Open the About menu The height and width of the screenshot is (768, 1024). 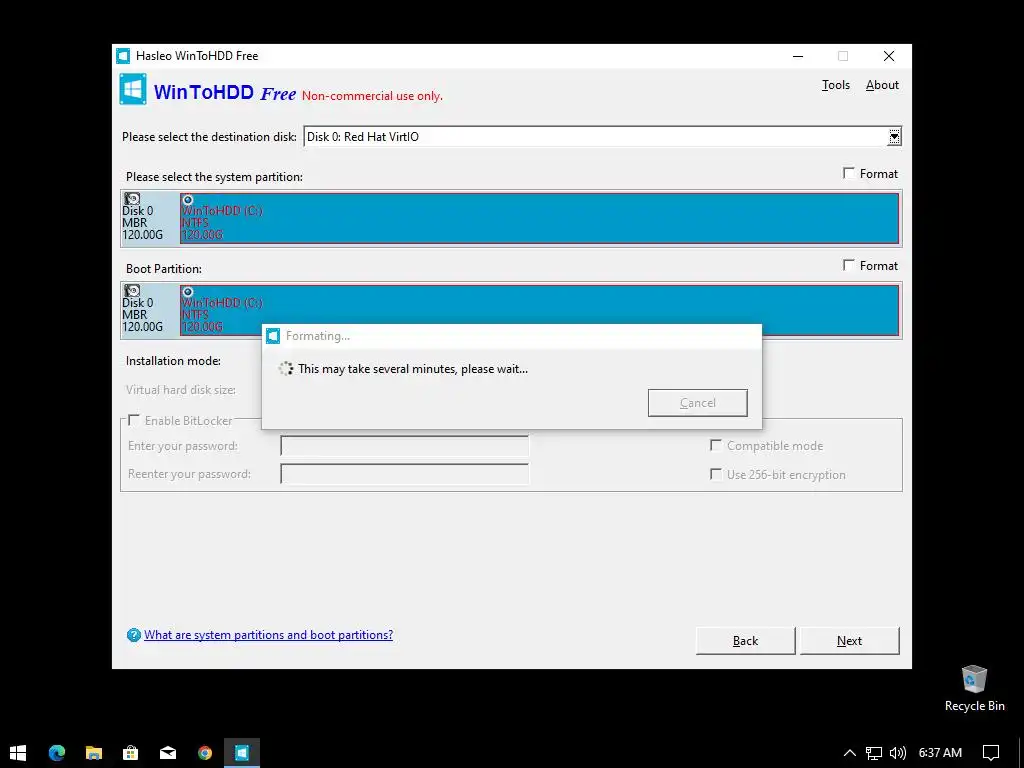point(882,85)
